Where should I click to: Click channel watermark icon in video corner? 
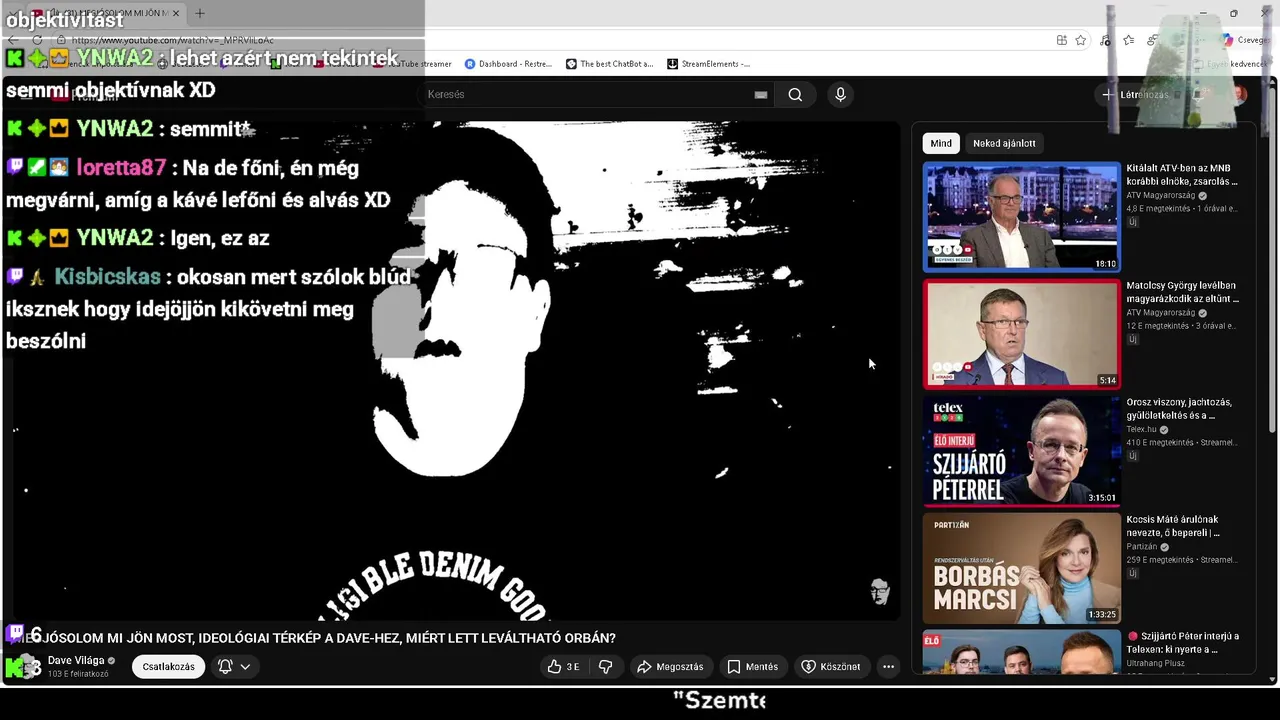[x=879, y=592]
